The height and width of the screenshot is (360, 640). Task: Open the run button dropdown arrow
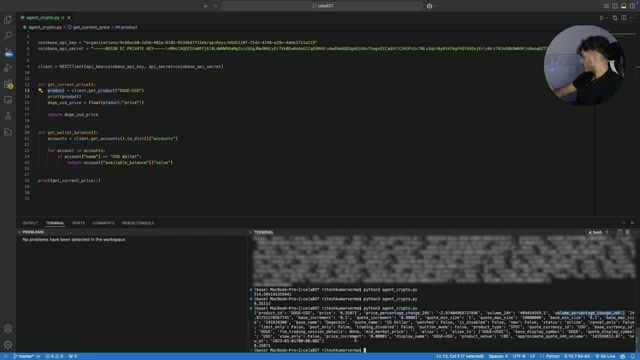(x=607, y=18)
